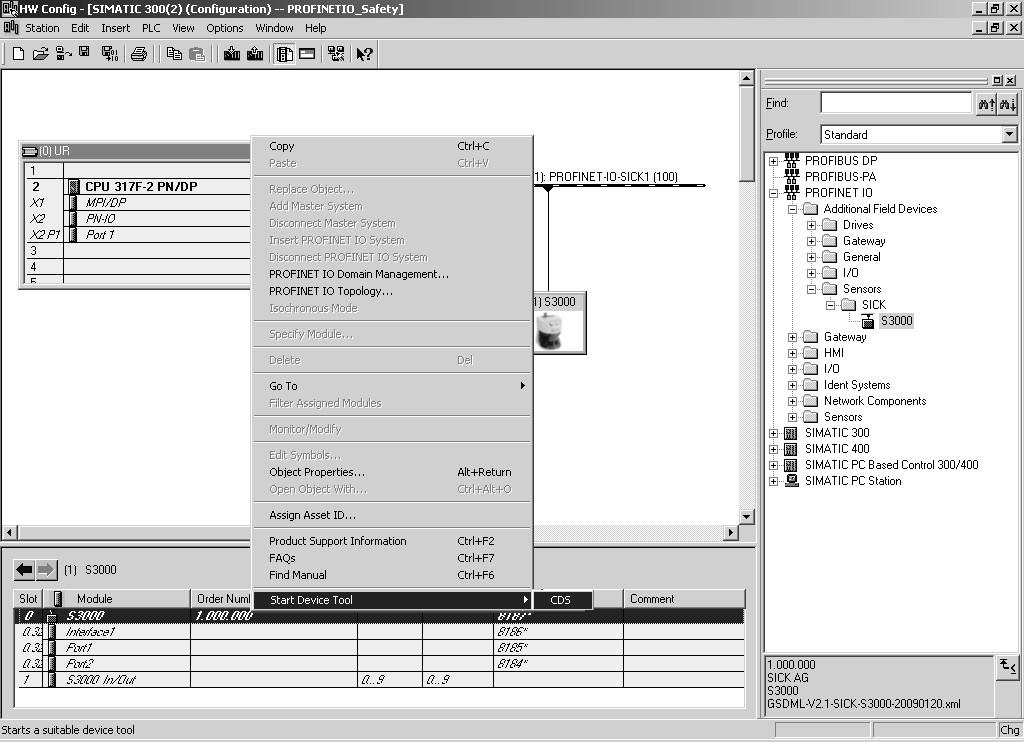Choose Copy in the context menu
Viewport: 1024px width, 742px height.
[392, 146]
